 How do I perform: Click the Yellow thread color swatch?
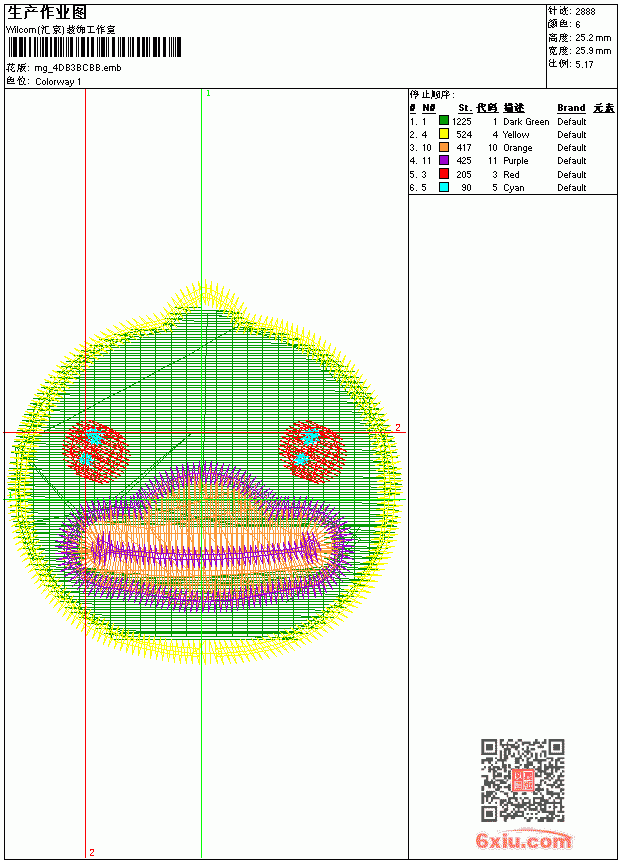[444, 134]
